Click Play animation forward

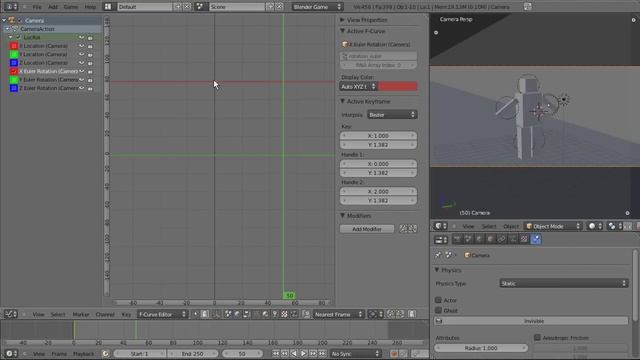pos(304,353)
